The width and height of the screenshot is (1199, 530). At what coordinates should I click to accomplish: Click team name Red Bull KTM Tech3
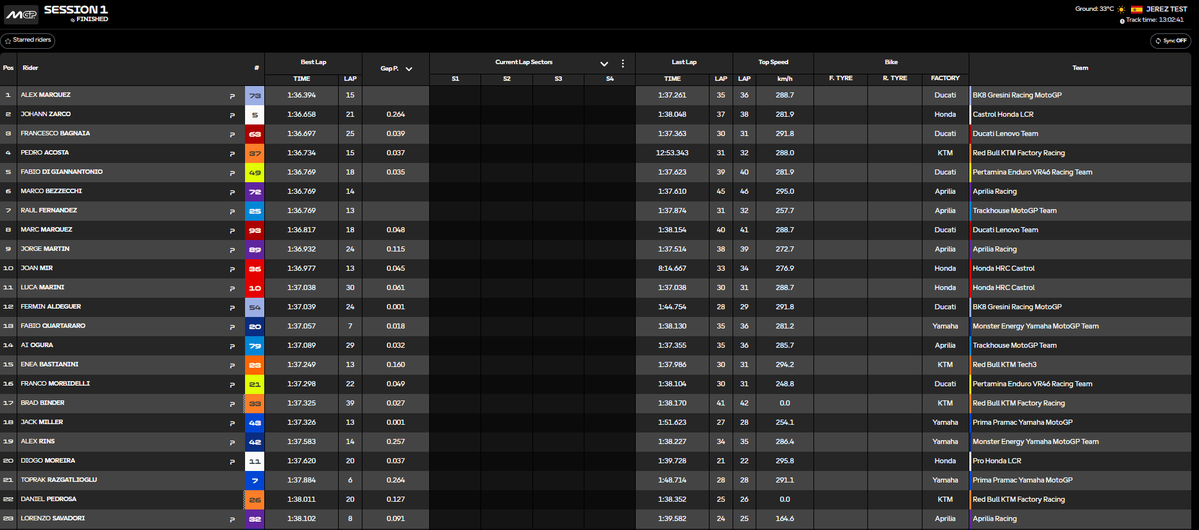click(x=1005, y=365)
